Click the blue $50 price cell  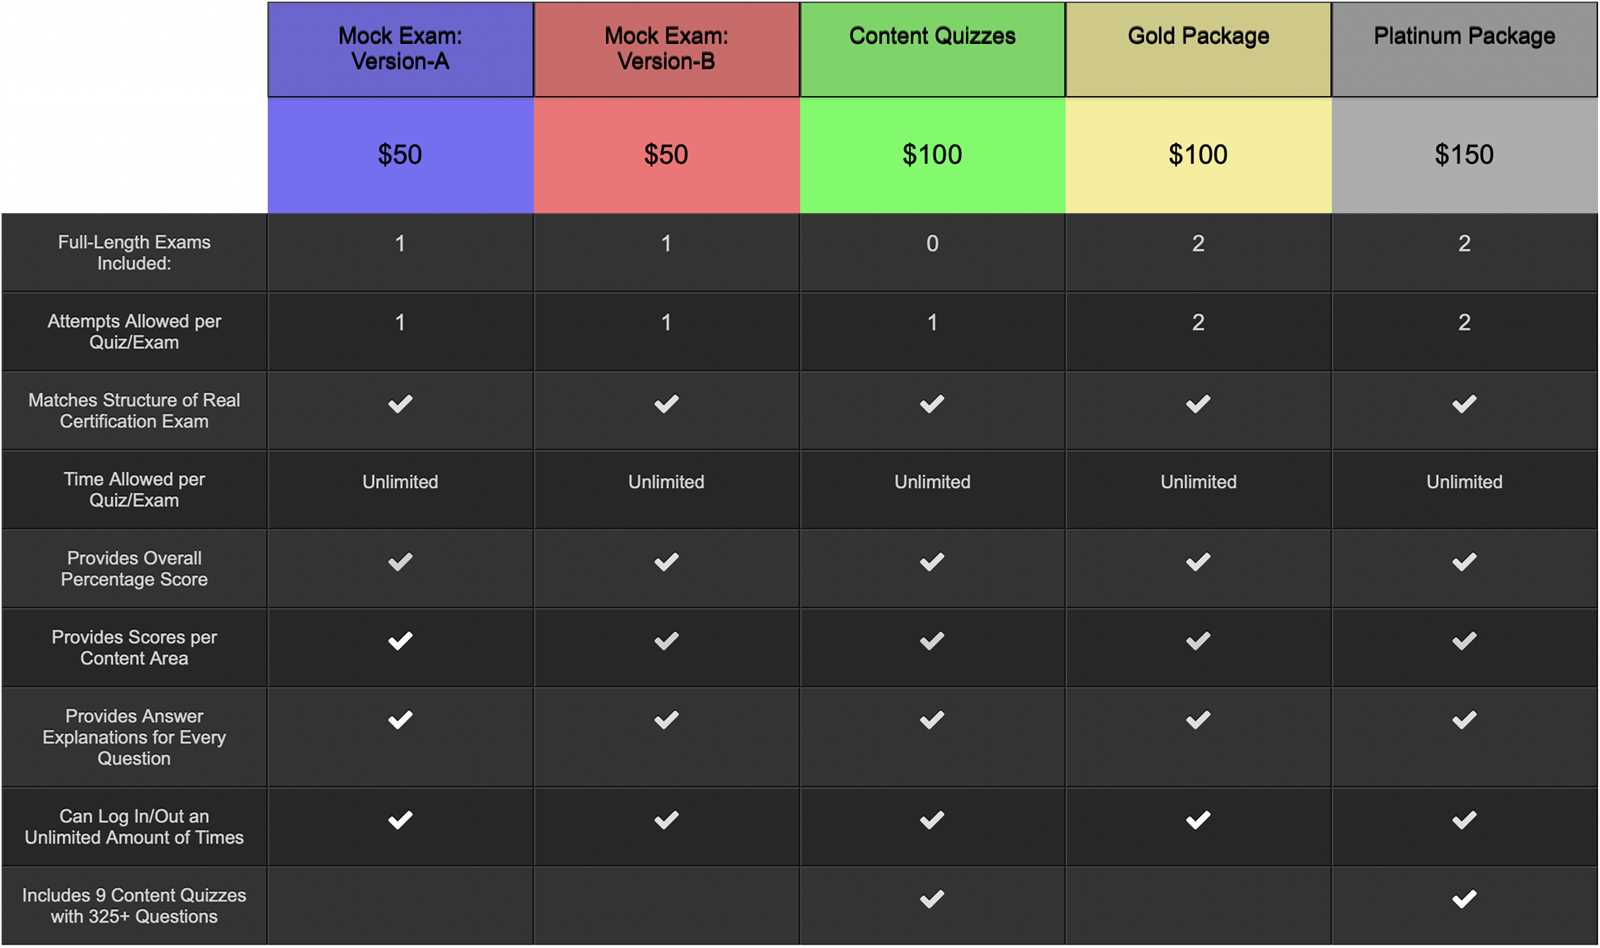pos(400,155)
